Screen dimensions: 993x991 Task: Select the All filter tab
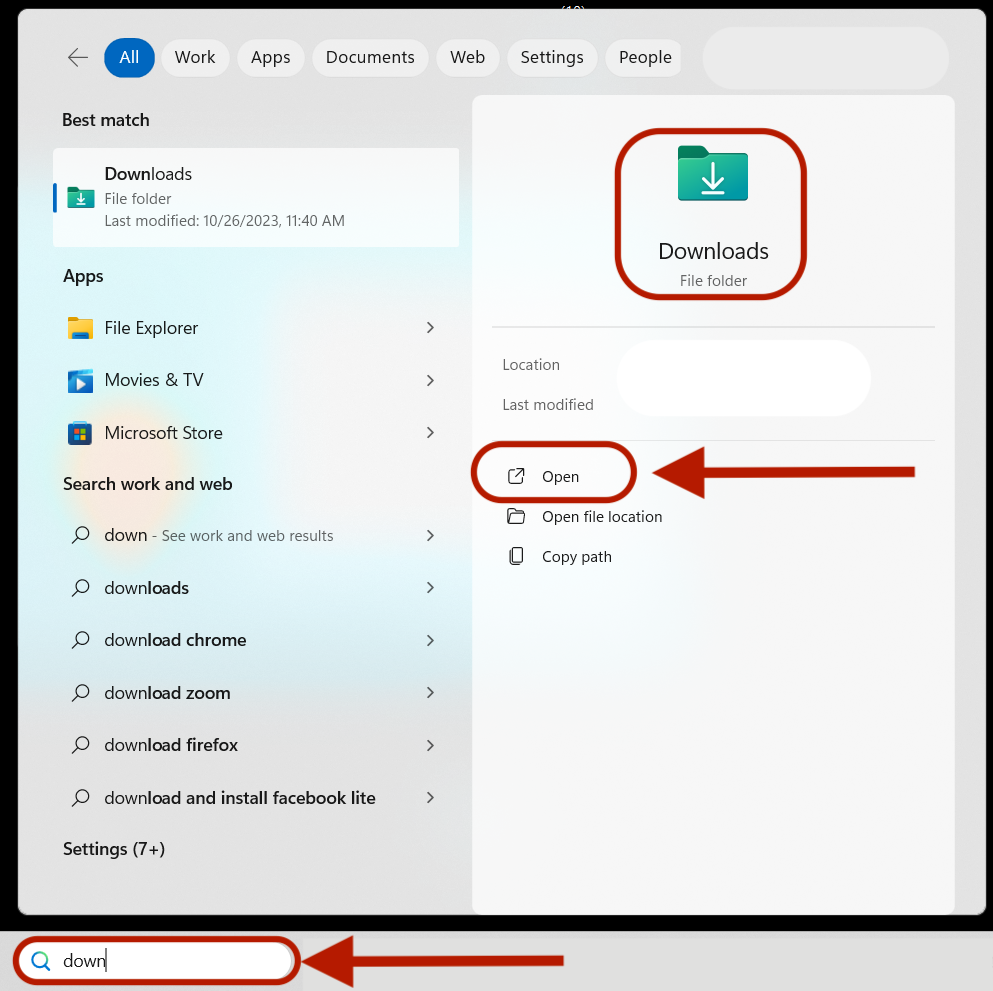129,58
